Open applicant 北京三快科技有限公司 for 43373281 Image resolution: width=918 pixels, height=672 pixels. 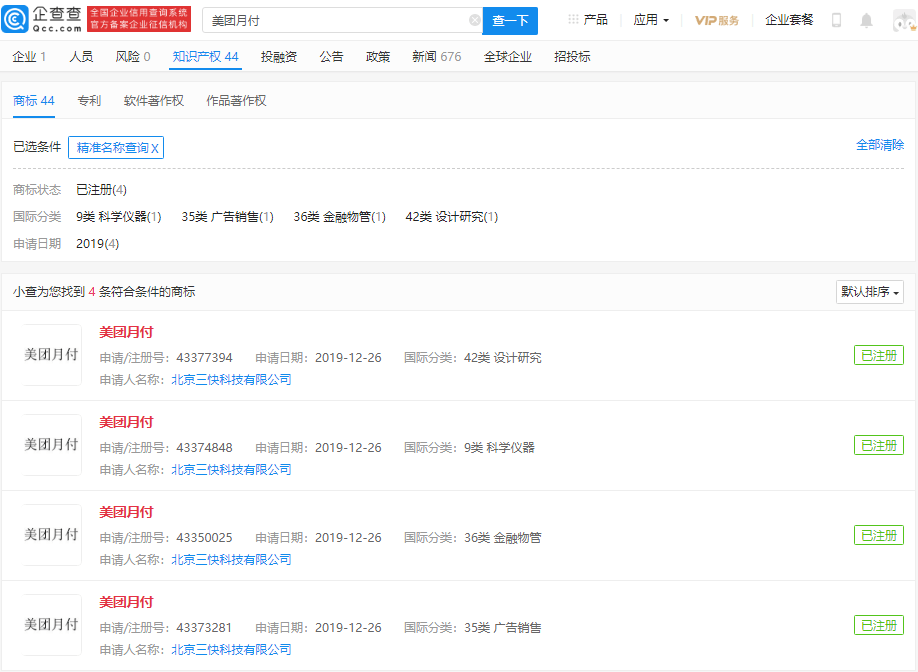point(231,650)
